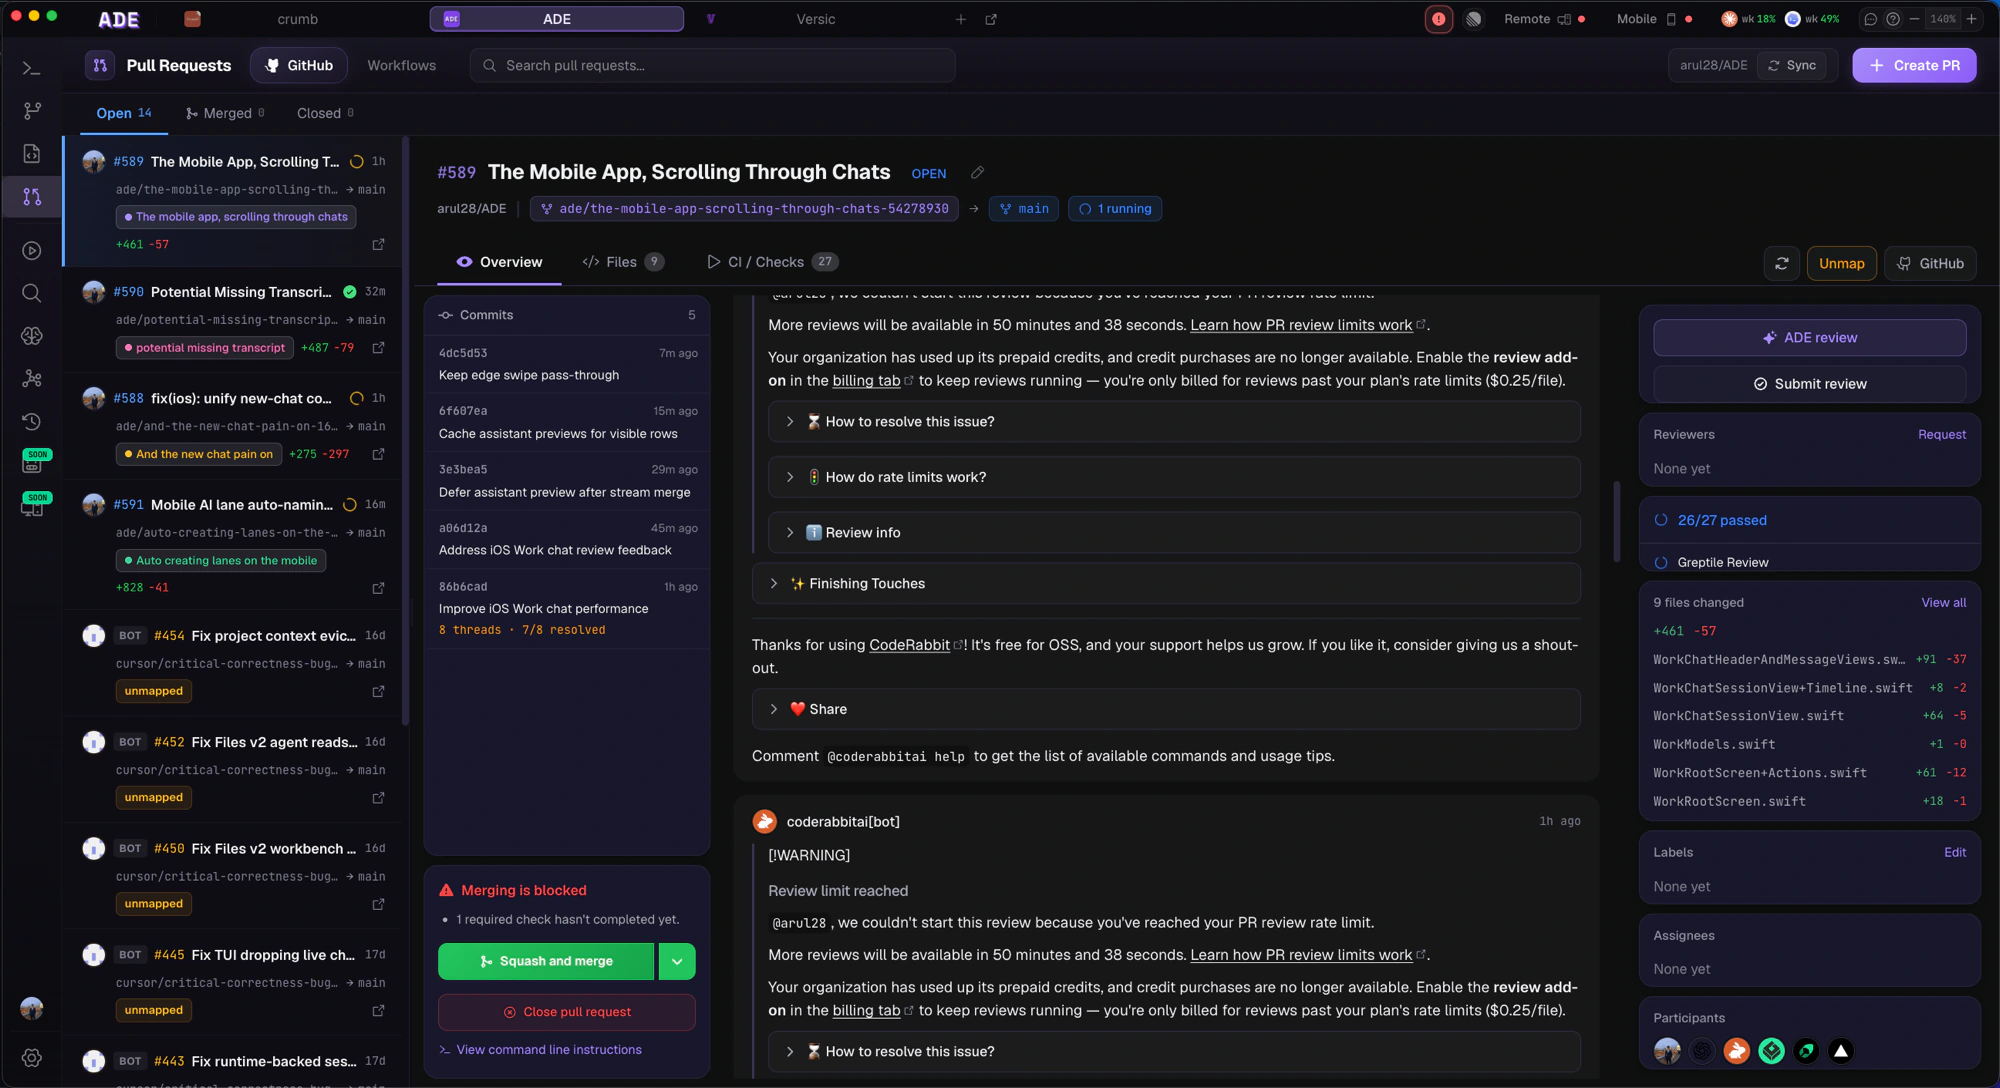This screenshot has width=2000, height=1088.
Task: Refresh the pull request details
Action: (1782, 264)
